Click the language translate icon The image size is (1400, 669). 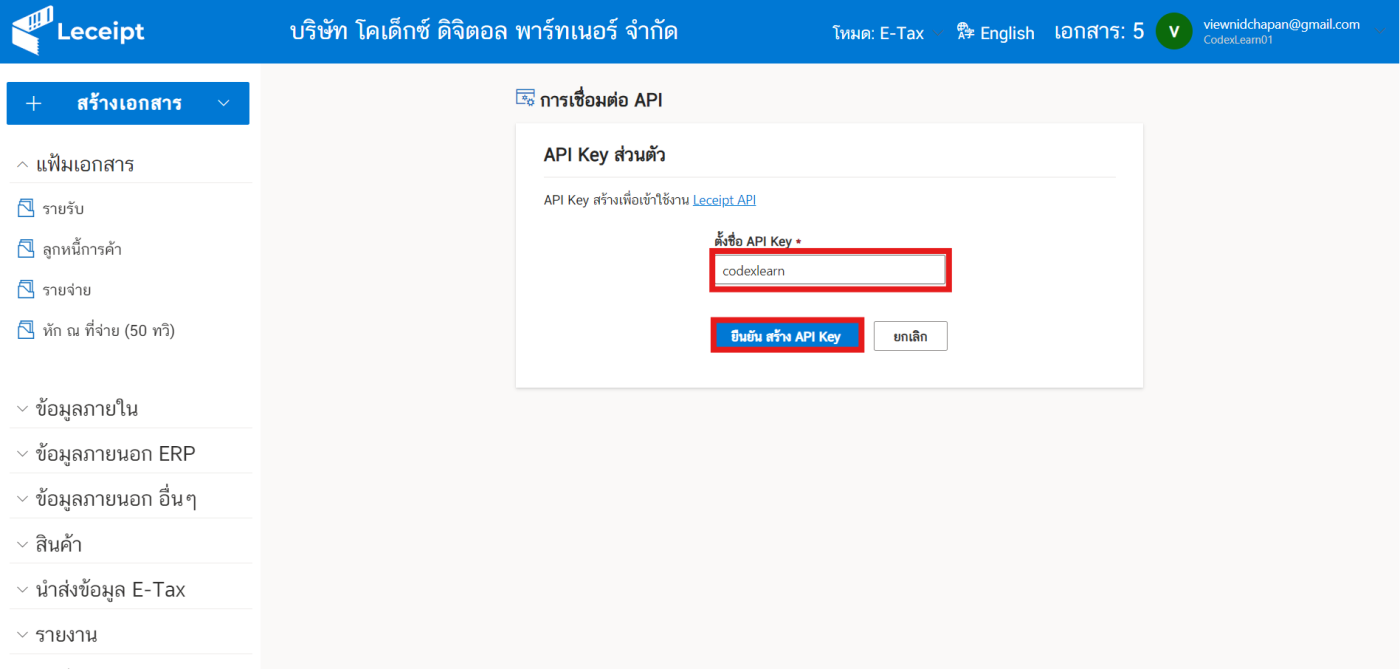[965, 32]
